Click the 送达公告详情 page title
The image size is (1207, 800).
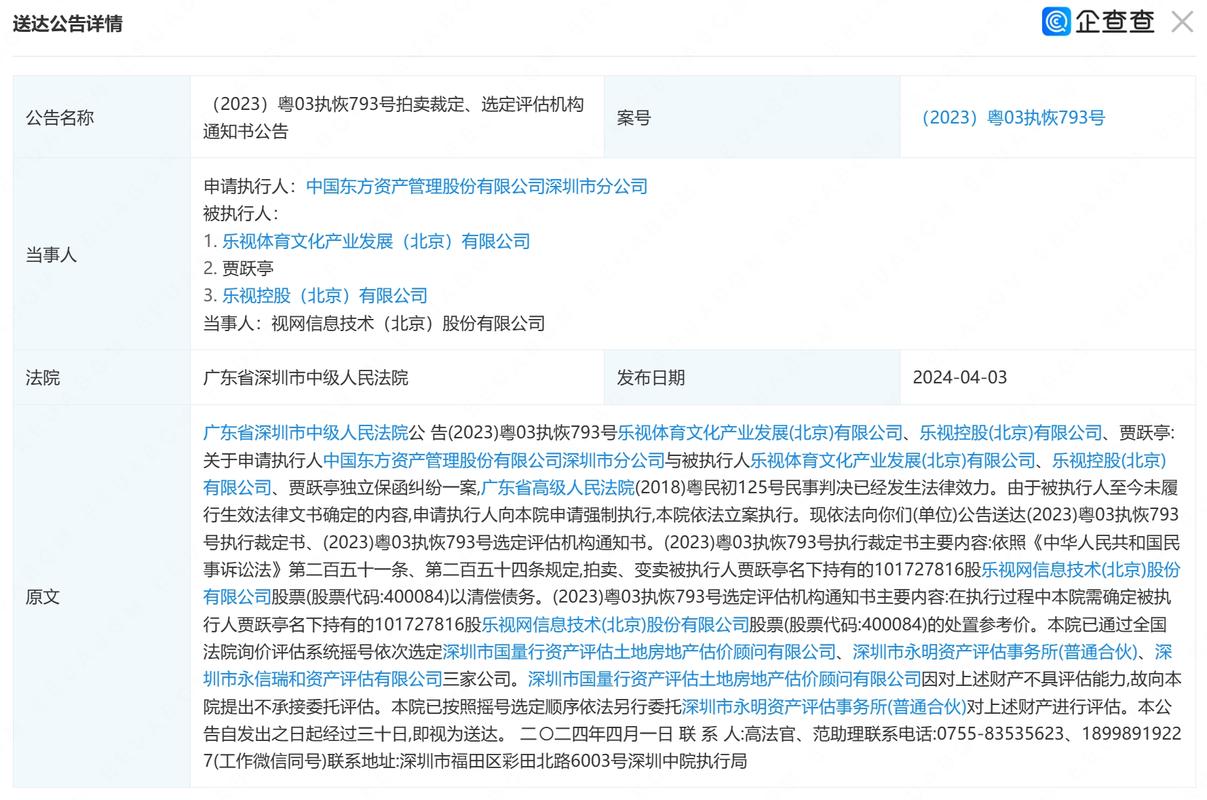[69, 21]
